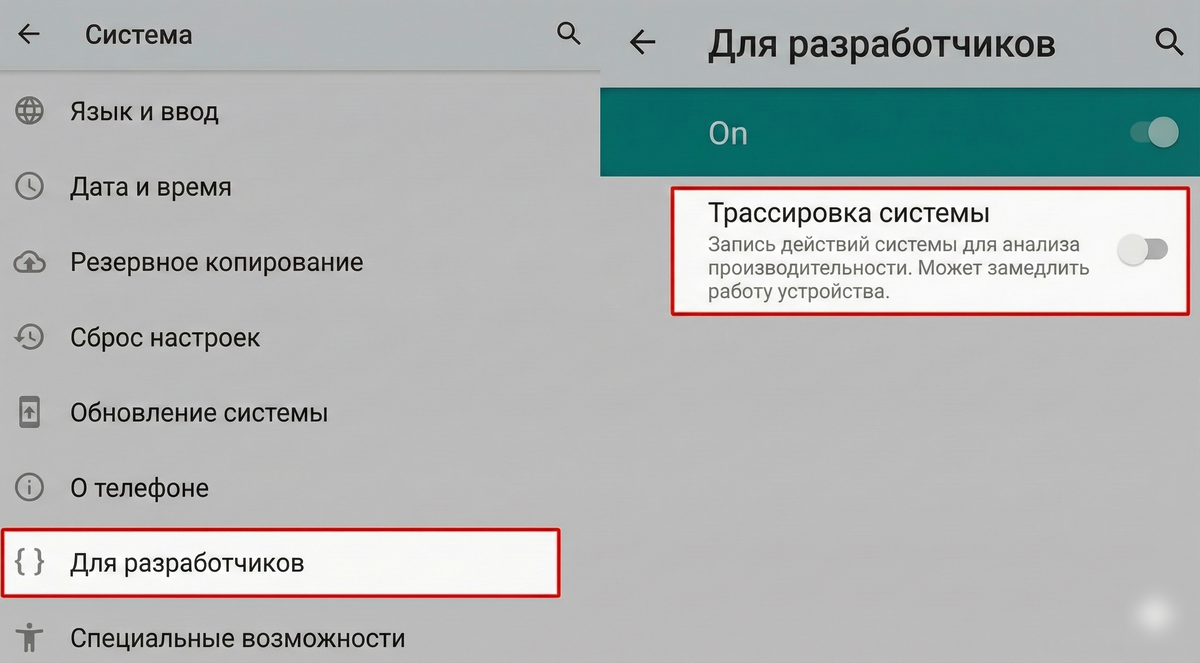Open Для разработчиков settings
This screenshot has width=1200, height=663.
click(281, 563)
